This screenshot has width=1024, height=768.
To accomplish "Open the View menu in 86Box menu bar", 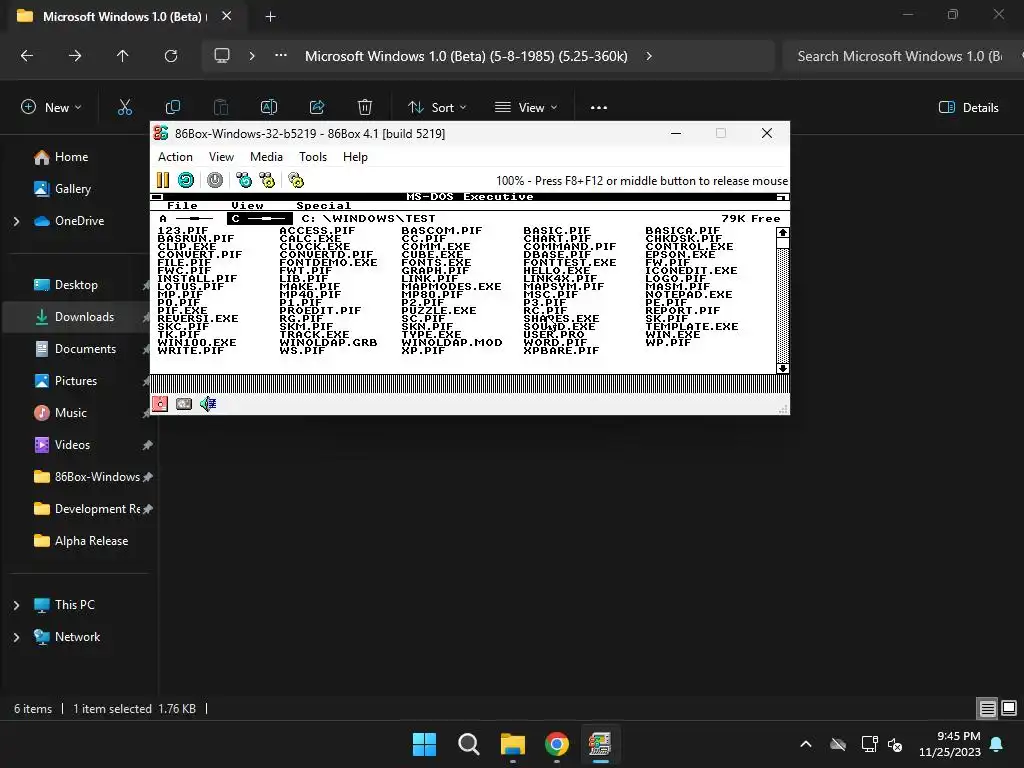I will pos(221,157).
